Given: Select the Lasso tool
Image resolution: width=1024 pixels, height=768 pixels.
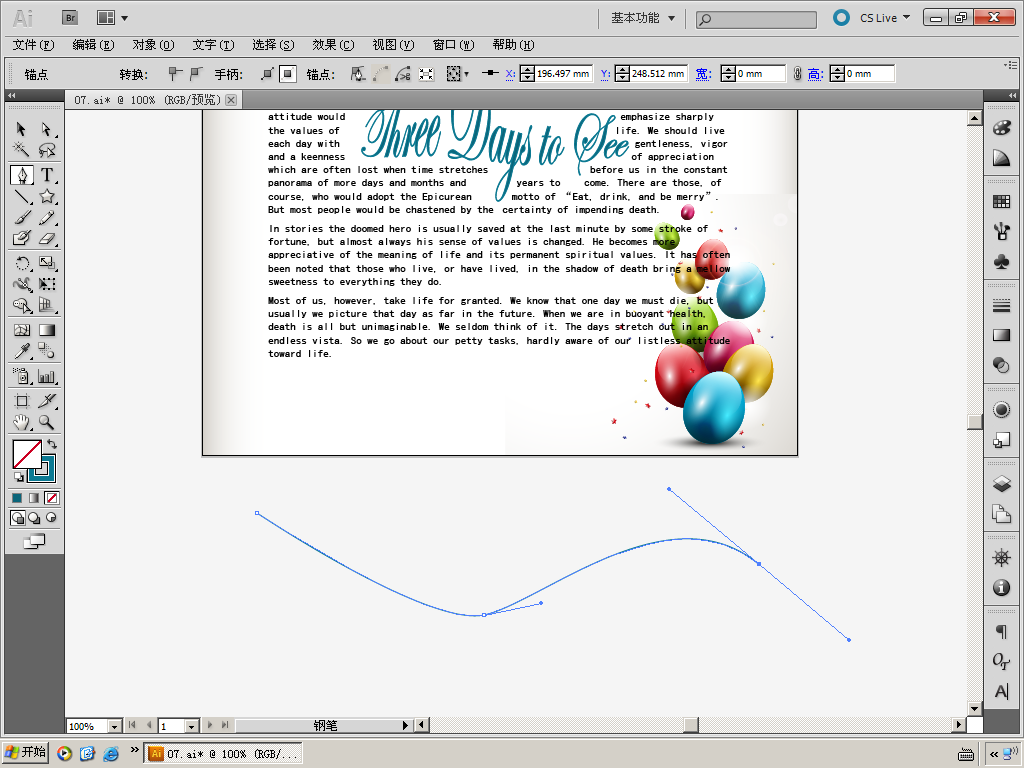Looking at the screenshot, I should point(46,151).
